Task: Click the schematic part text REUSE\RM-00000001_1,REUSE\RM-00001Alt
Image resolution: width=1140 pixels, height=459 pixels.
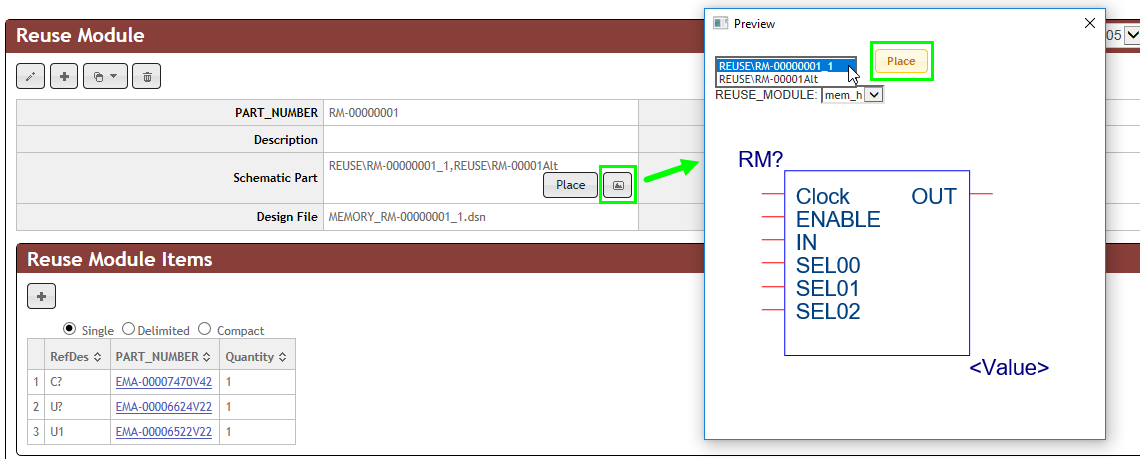Action: [443, 165]
